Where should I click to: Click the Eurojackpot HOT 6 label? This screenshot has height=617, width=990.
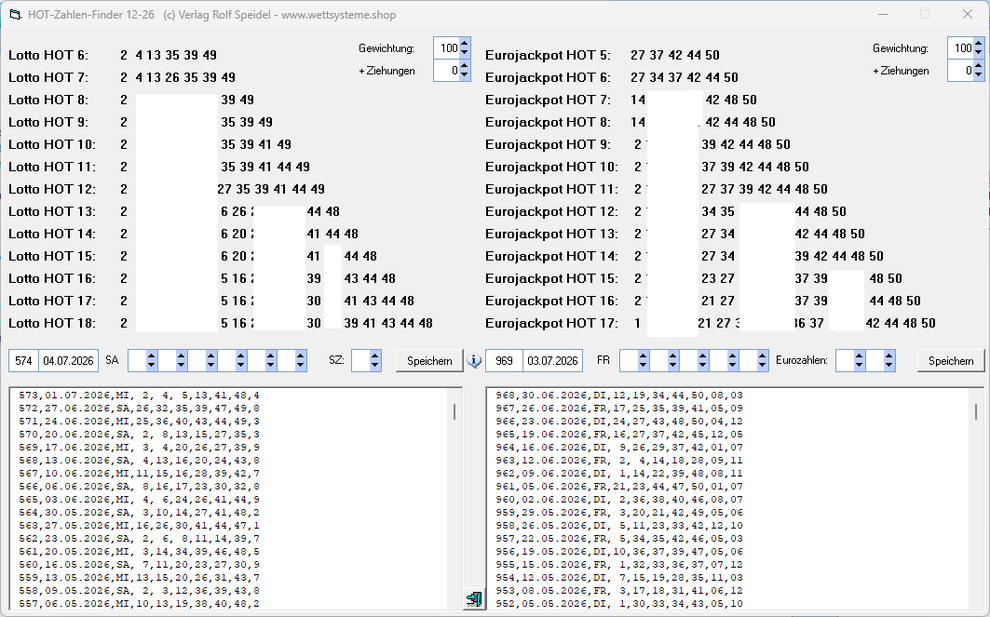tap(548, 78)
